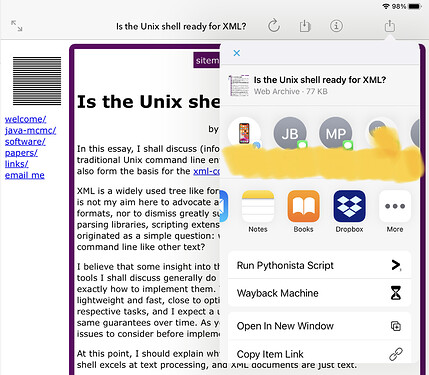Image resolution: width=429 pixels, height=375 pixels.
Task: Tap the 'Web Archive · 77 KB' label
Action: [291, 91]
